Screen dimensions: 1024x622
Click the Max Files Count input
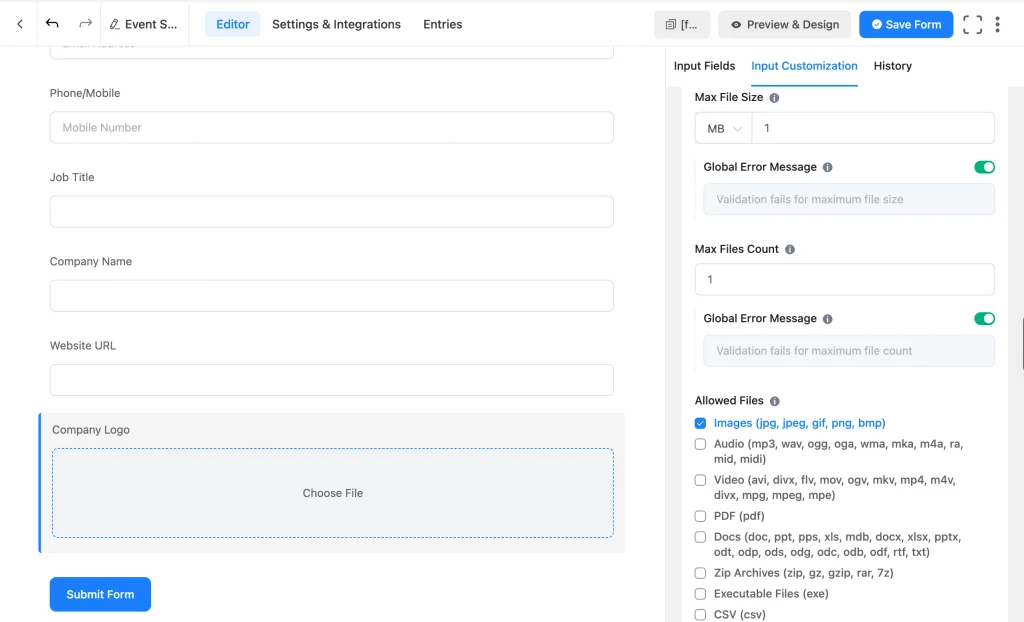(844, 280)
